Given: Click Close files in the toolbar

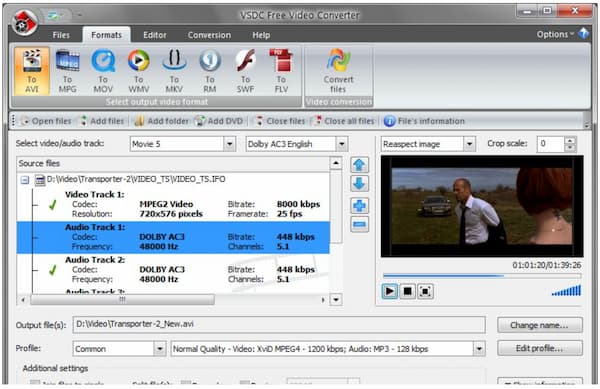Looking at the screenshot, I should [280, 121].
